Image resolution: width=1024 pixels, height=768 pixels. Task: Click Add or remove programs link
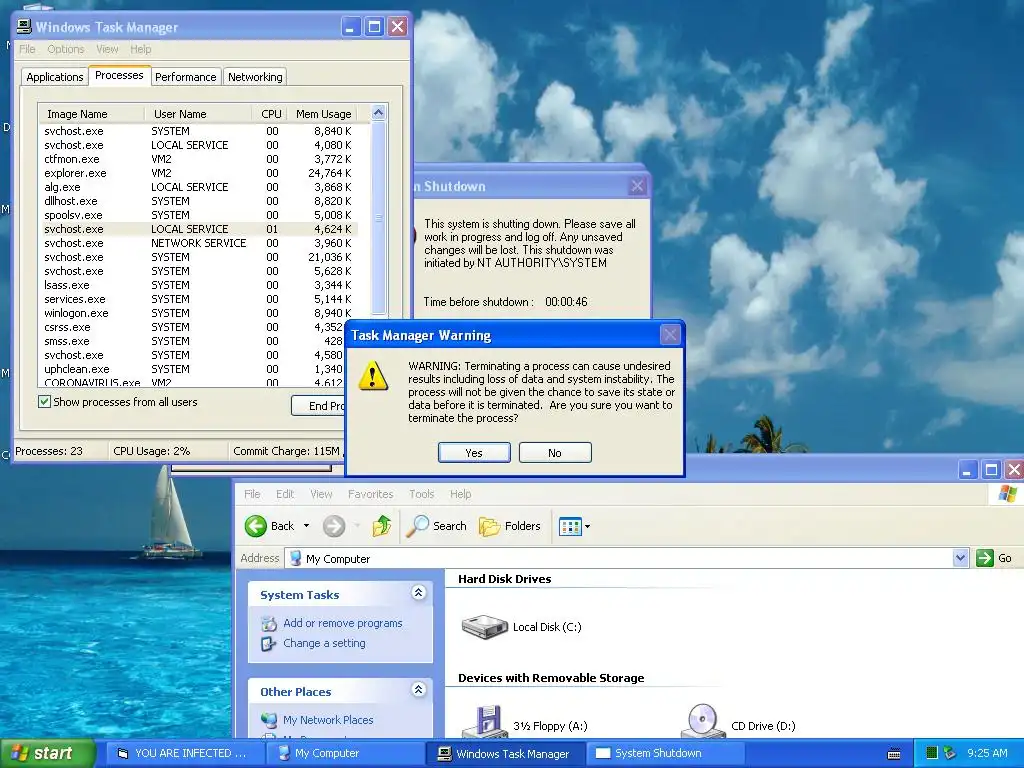point(342,623)
